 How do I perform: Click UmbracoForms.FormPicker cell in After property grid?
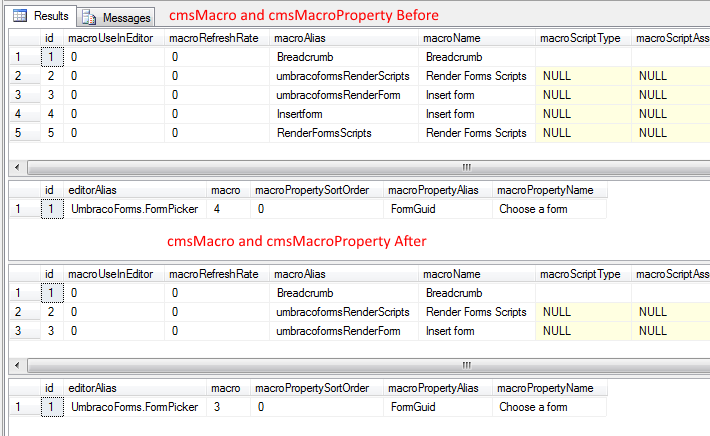pos(134,407)
